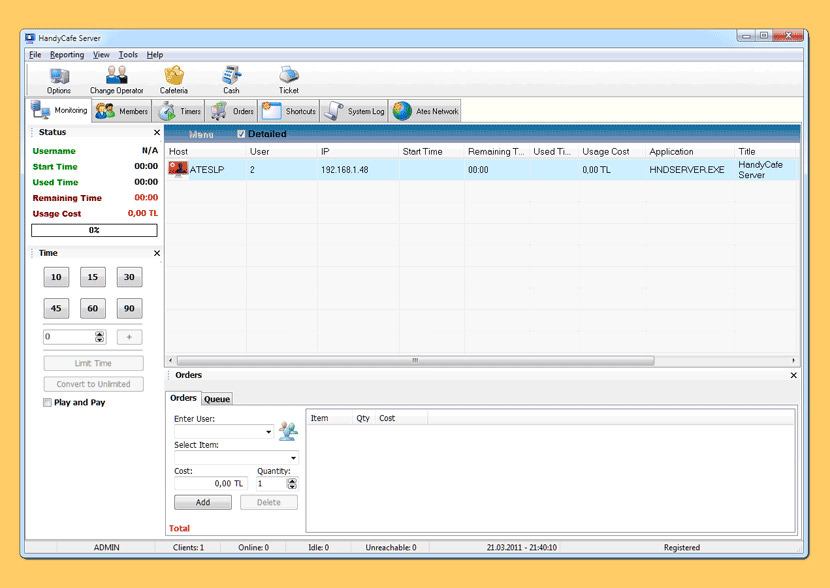830x588 pixels.
Task: Click the Change Operator icon
Action: (116, 80)
